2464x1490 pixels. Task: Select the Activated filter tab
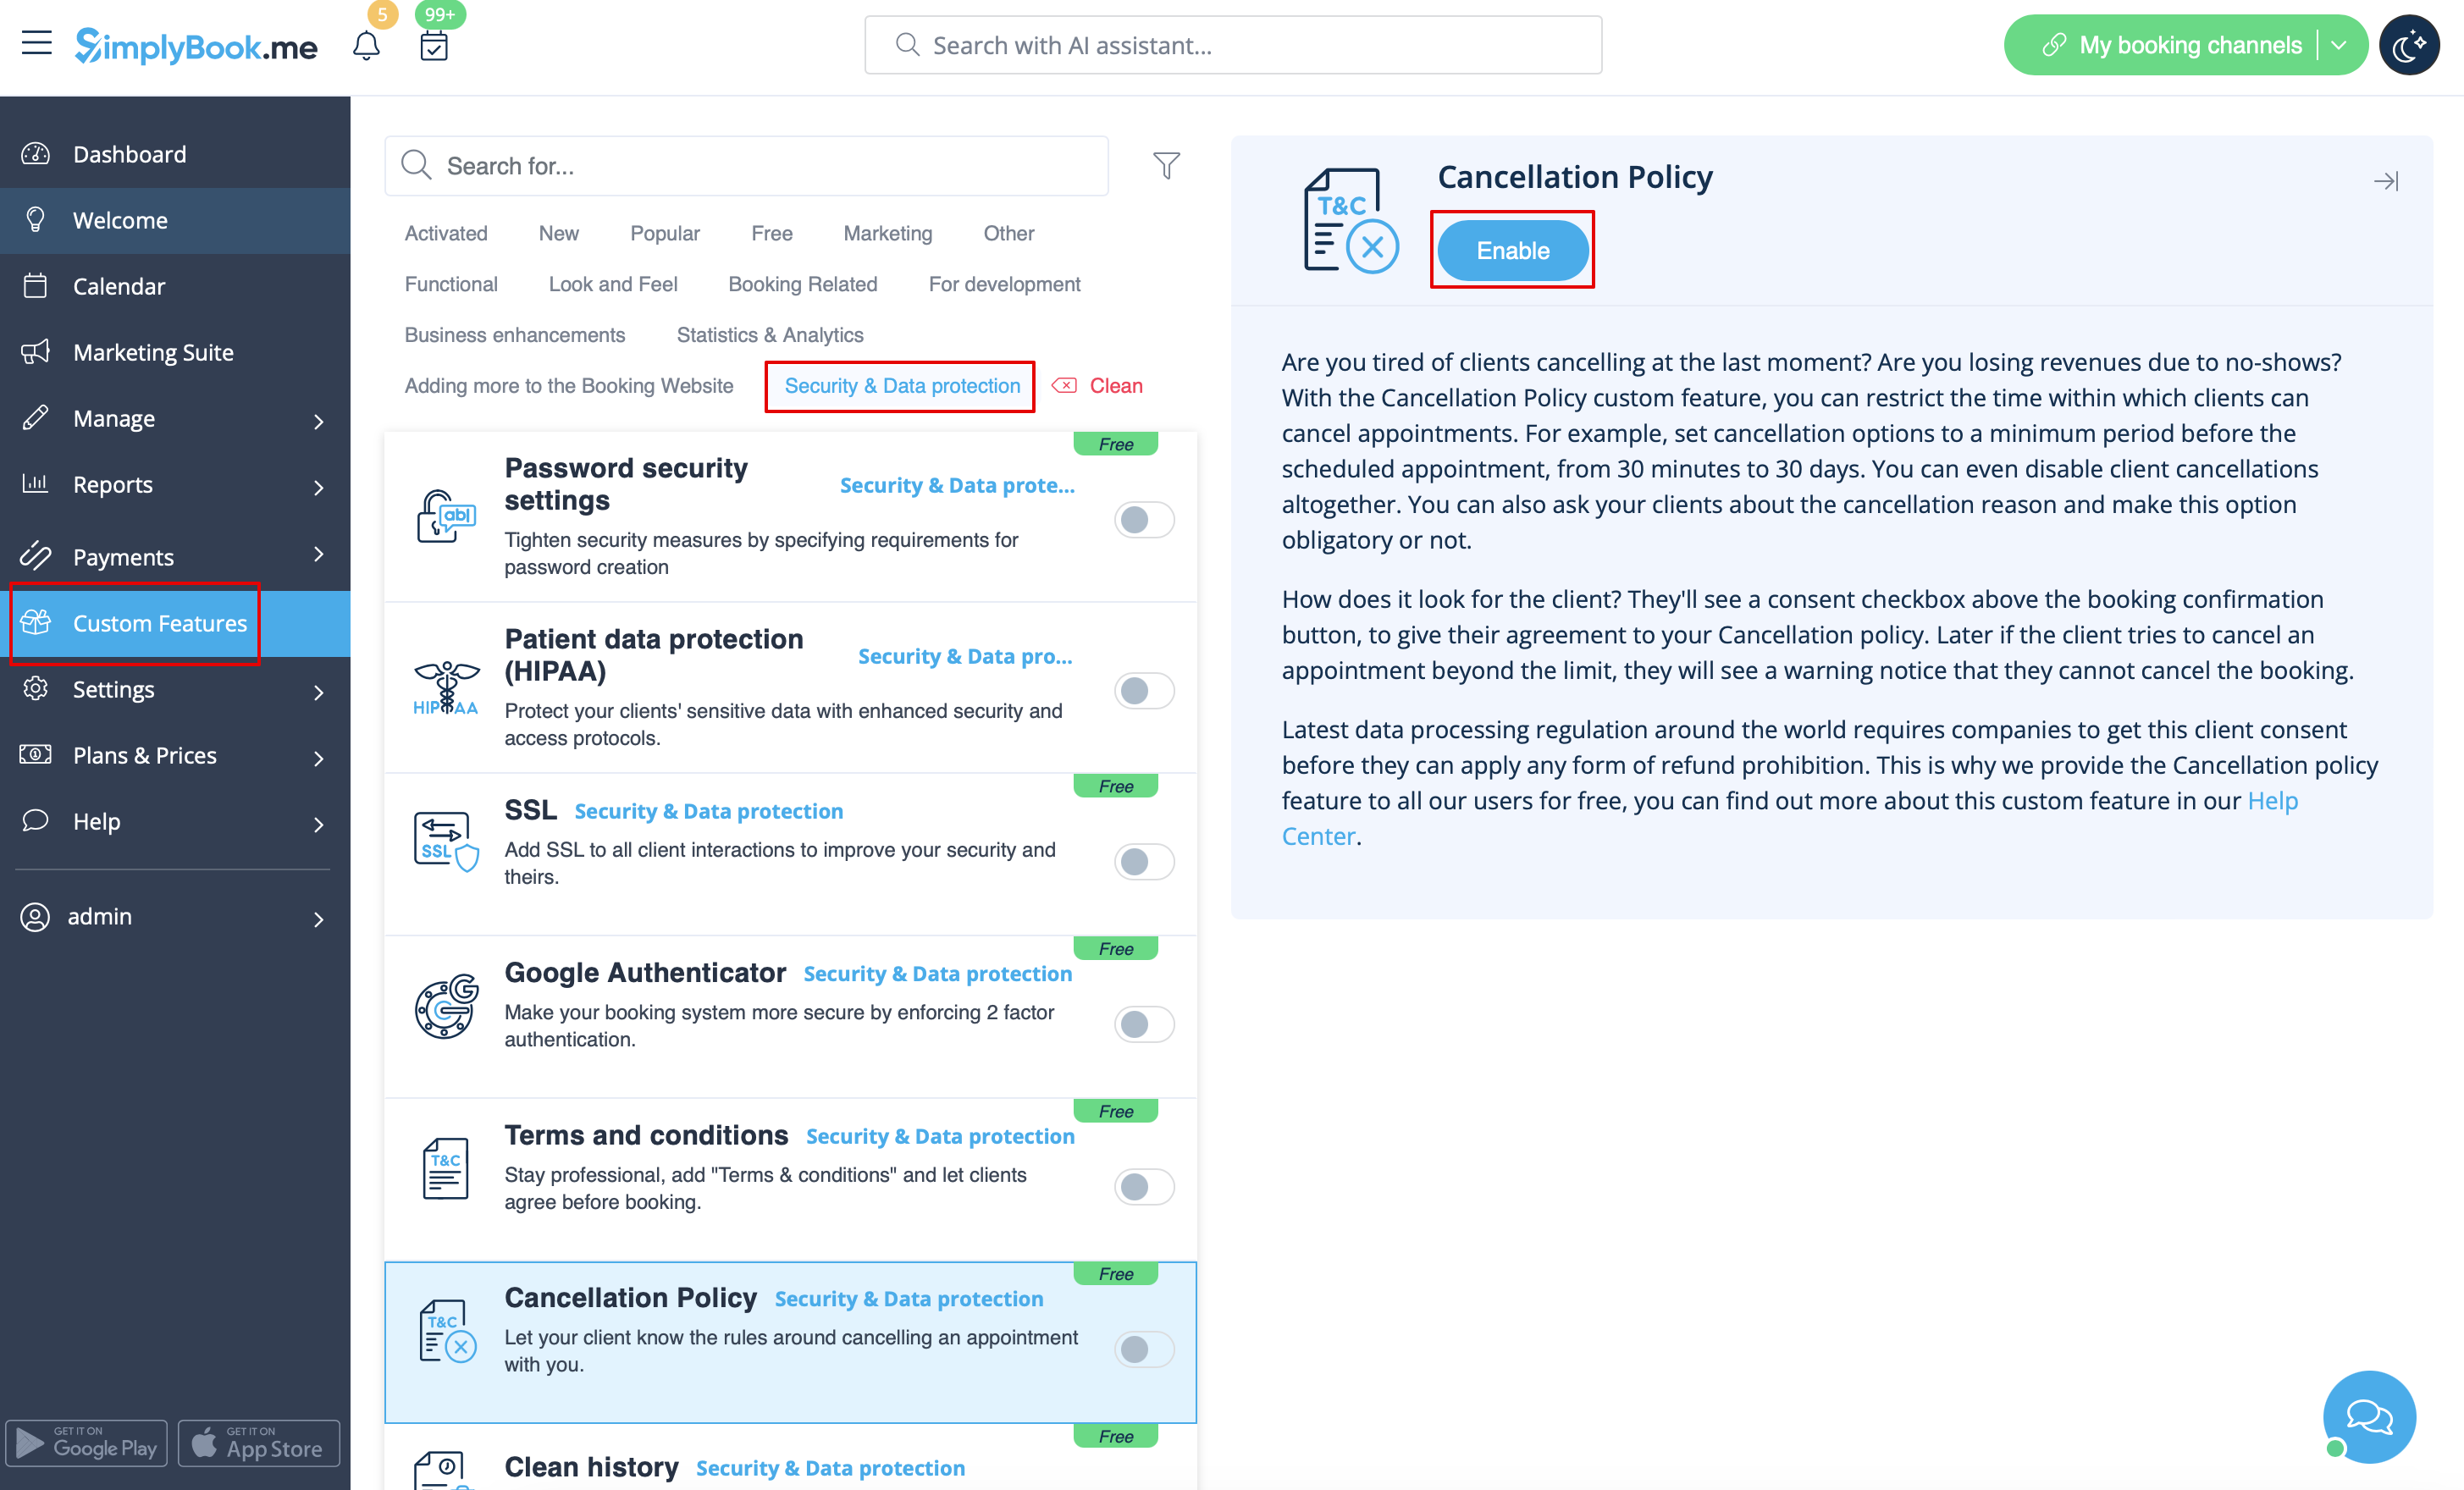coord(446,233)
